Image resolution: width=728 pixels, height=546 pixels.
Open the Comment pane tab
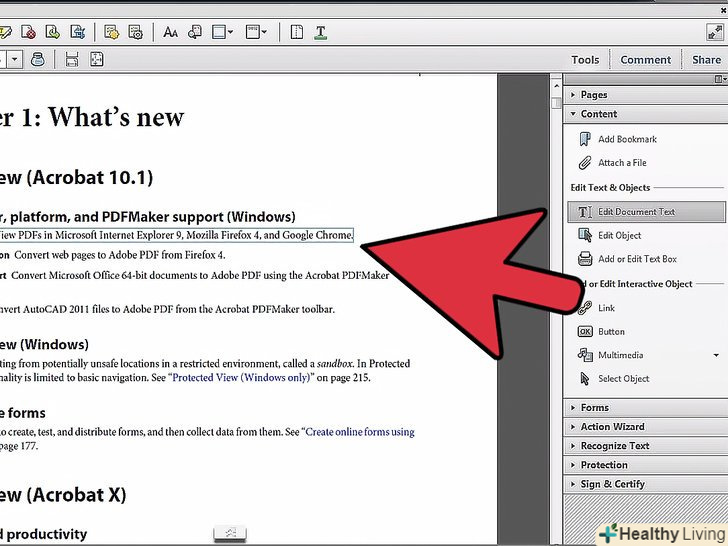(645, 59)
